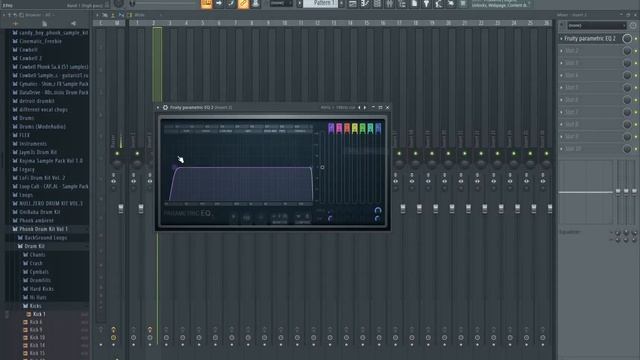Select empty Slot 8 in mixer

coord(590,124)
